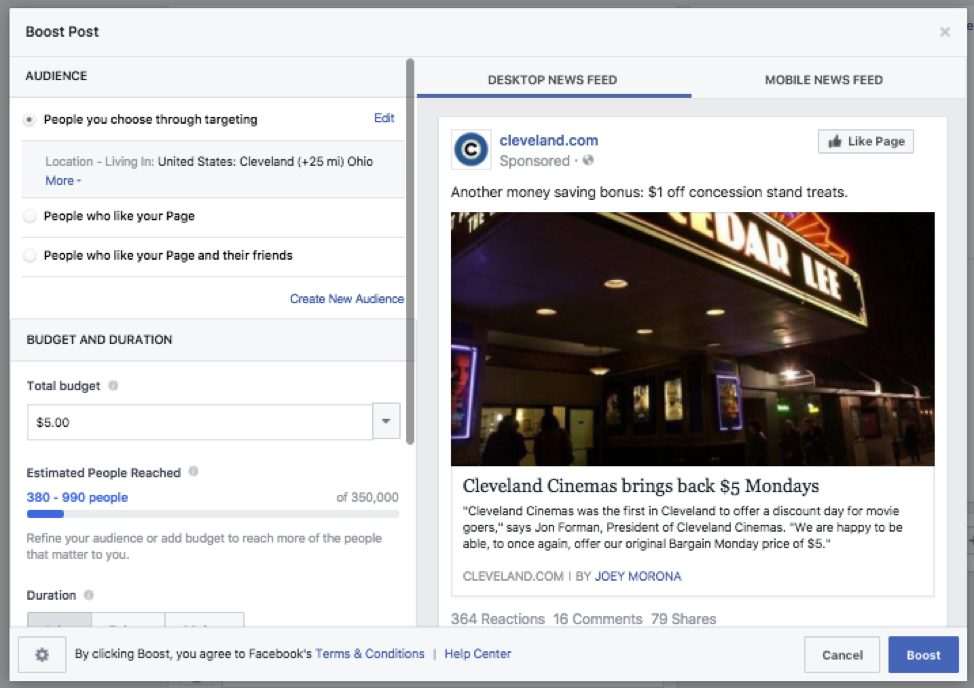Click the 79 Shares count
Viewport: 974px width, 688px height.
[683, 619]
